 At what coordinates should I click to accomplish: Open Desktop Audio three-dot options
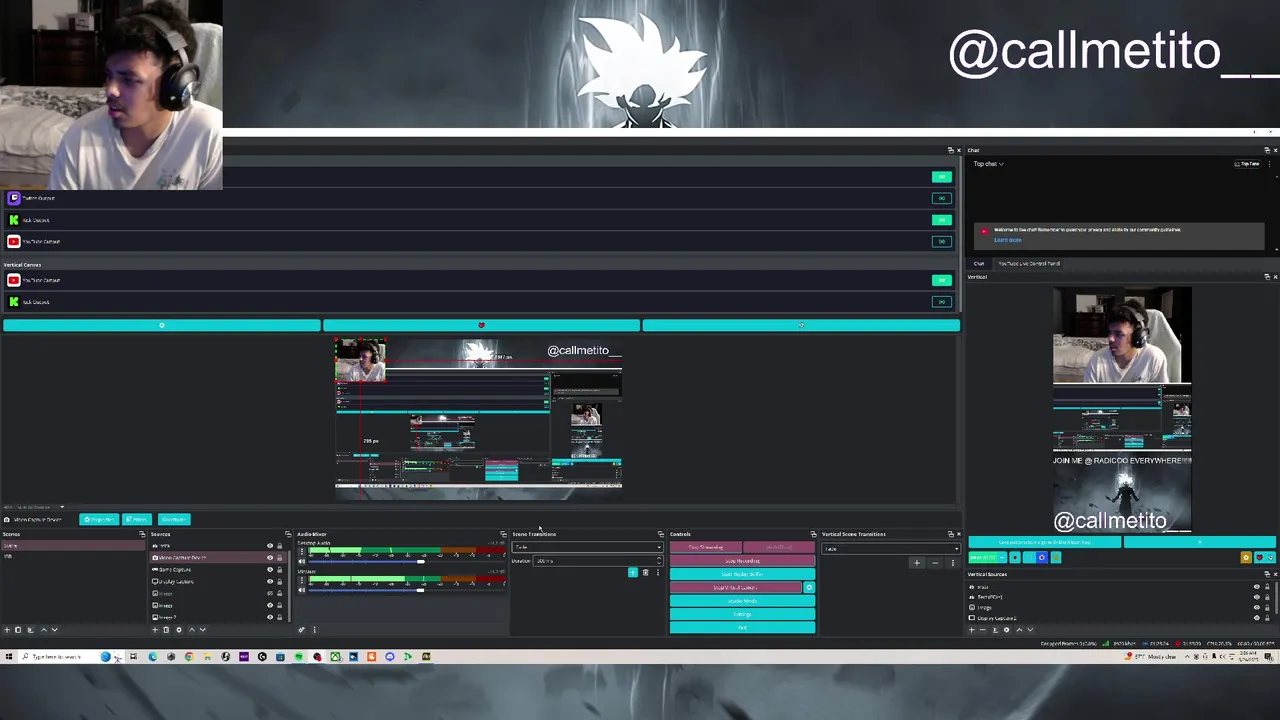301,551
